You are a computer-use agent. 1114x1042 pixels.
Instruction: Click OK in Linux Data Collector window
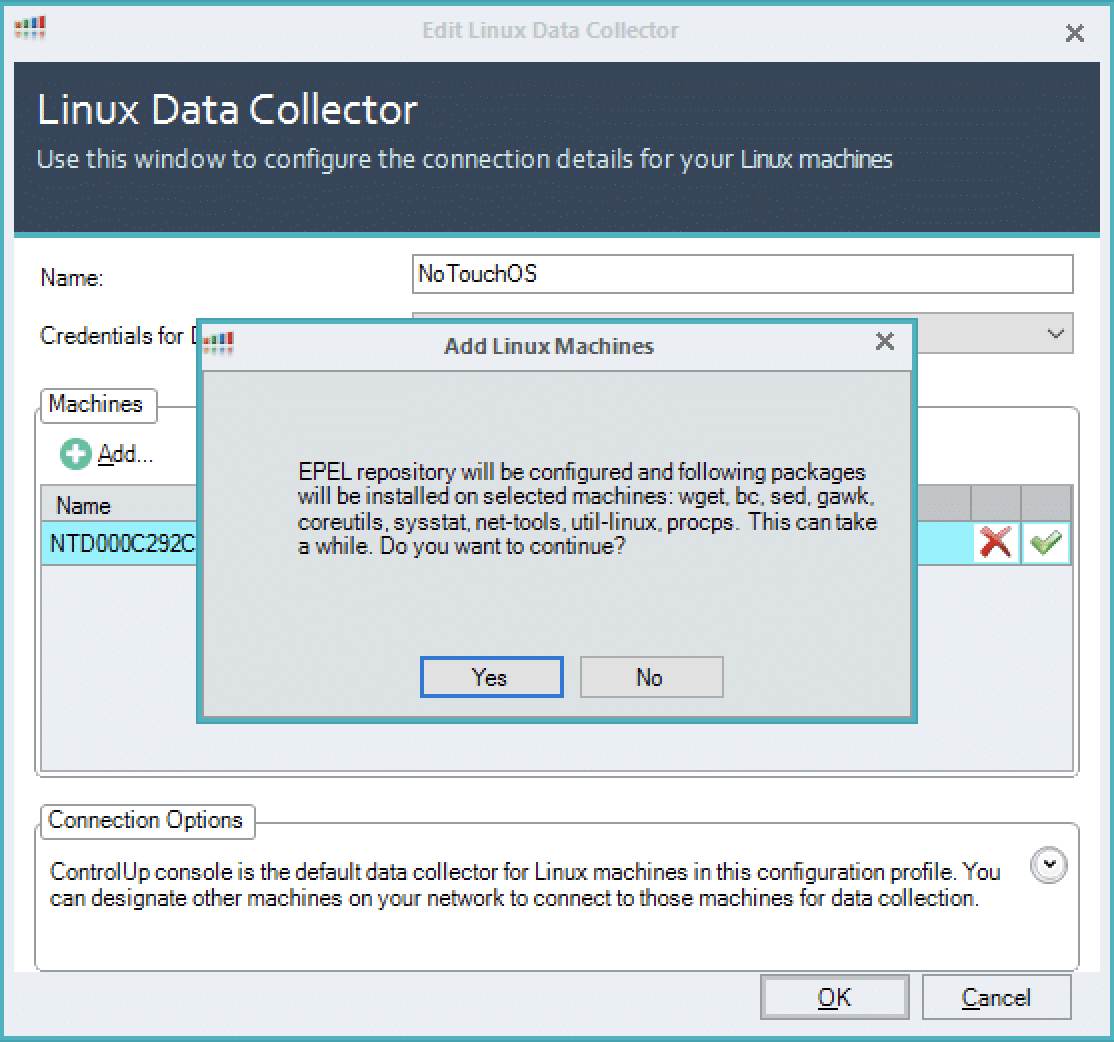coord(834,997)
